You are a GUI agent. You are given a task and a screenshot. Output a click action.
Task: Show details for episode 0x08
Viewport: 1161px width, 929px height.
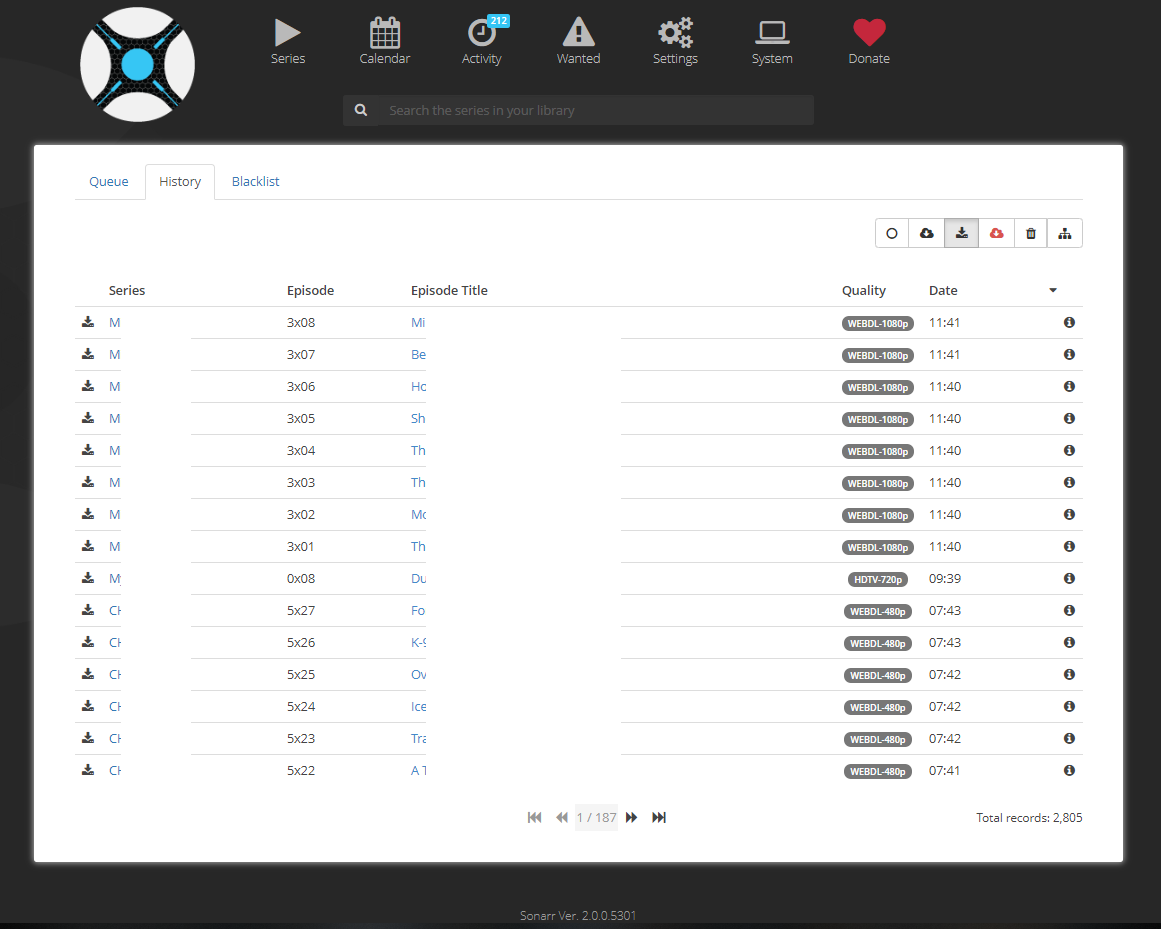1069,578
